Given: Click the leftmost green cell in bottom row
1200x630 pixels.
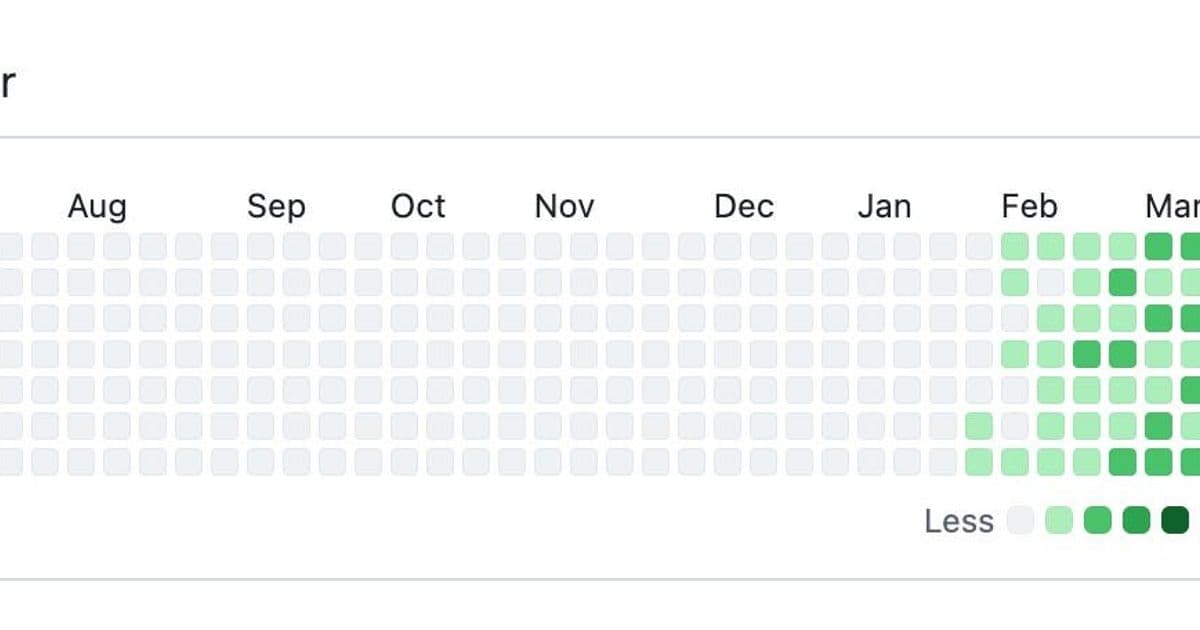Looking at the screenshot, I should pyautogui.click(x=979, y=462).
